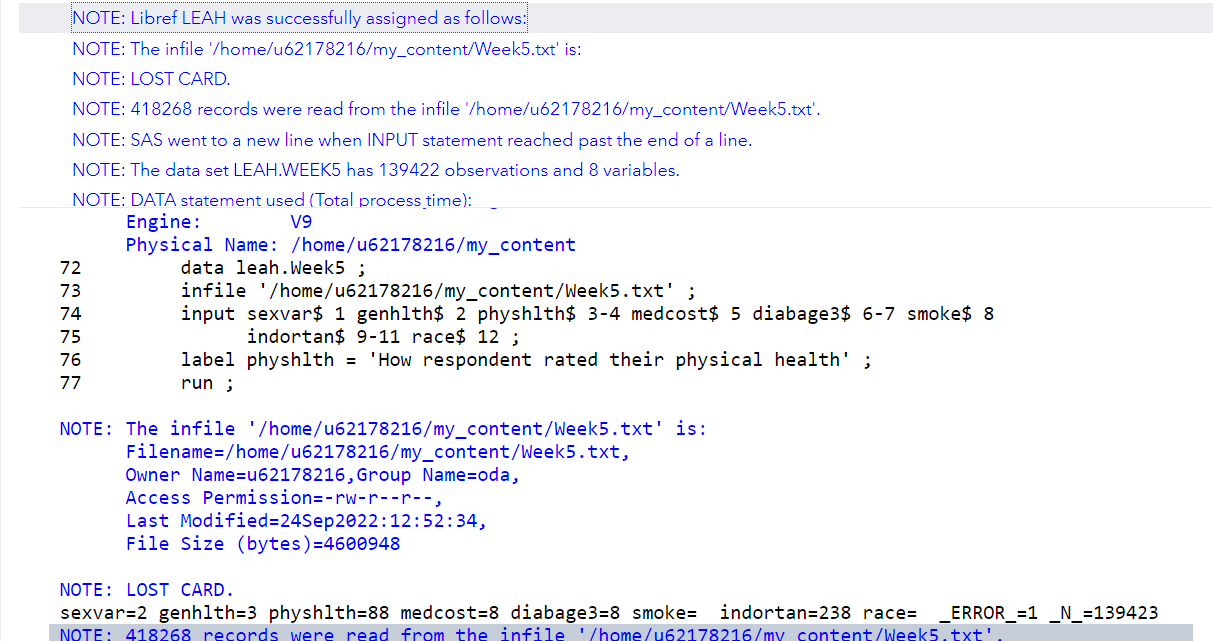Click the 'Last Modified=24Sep2022' log line
Viewport: 1213px width, 641px height.
(x=307, y=521)
